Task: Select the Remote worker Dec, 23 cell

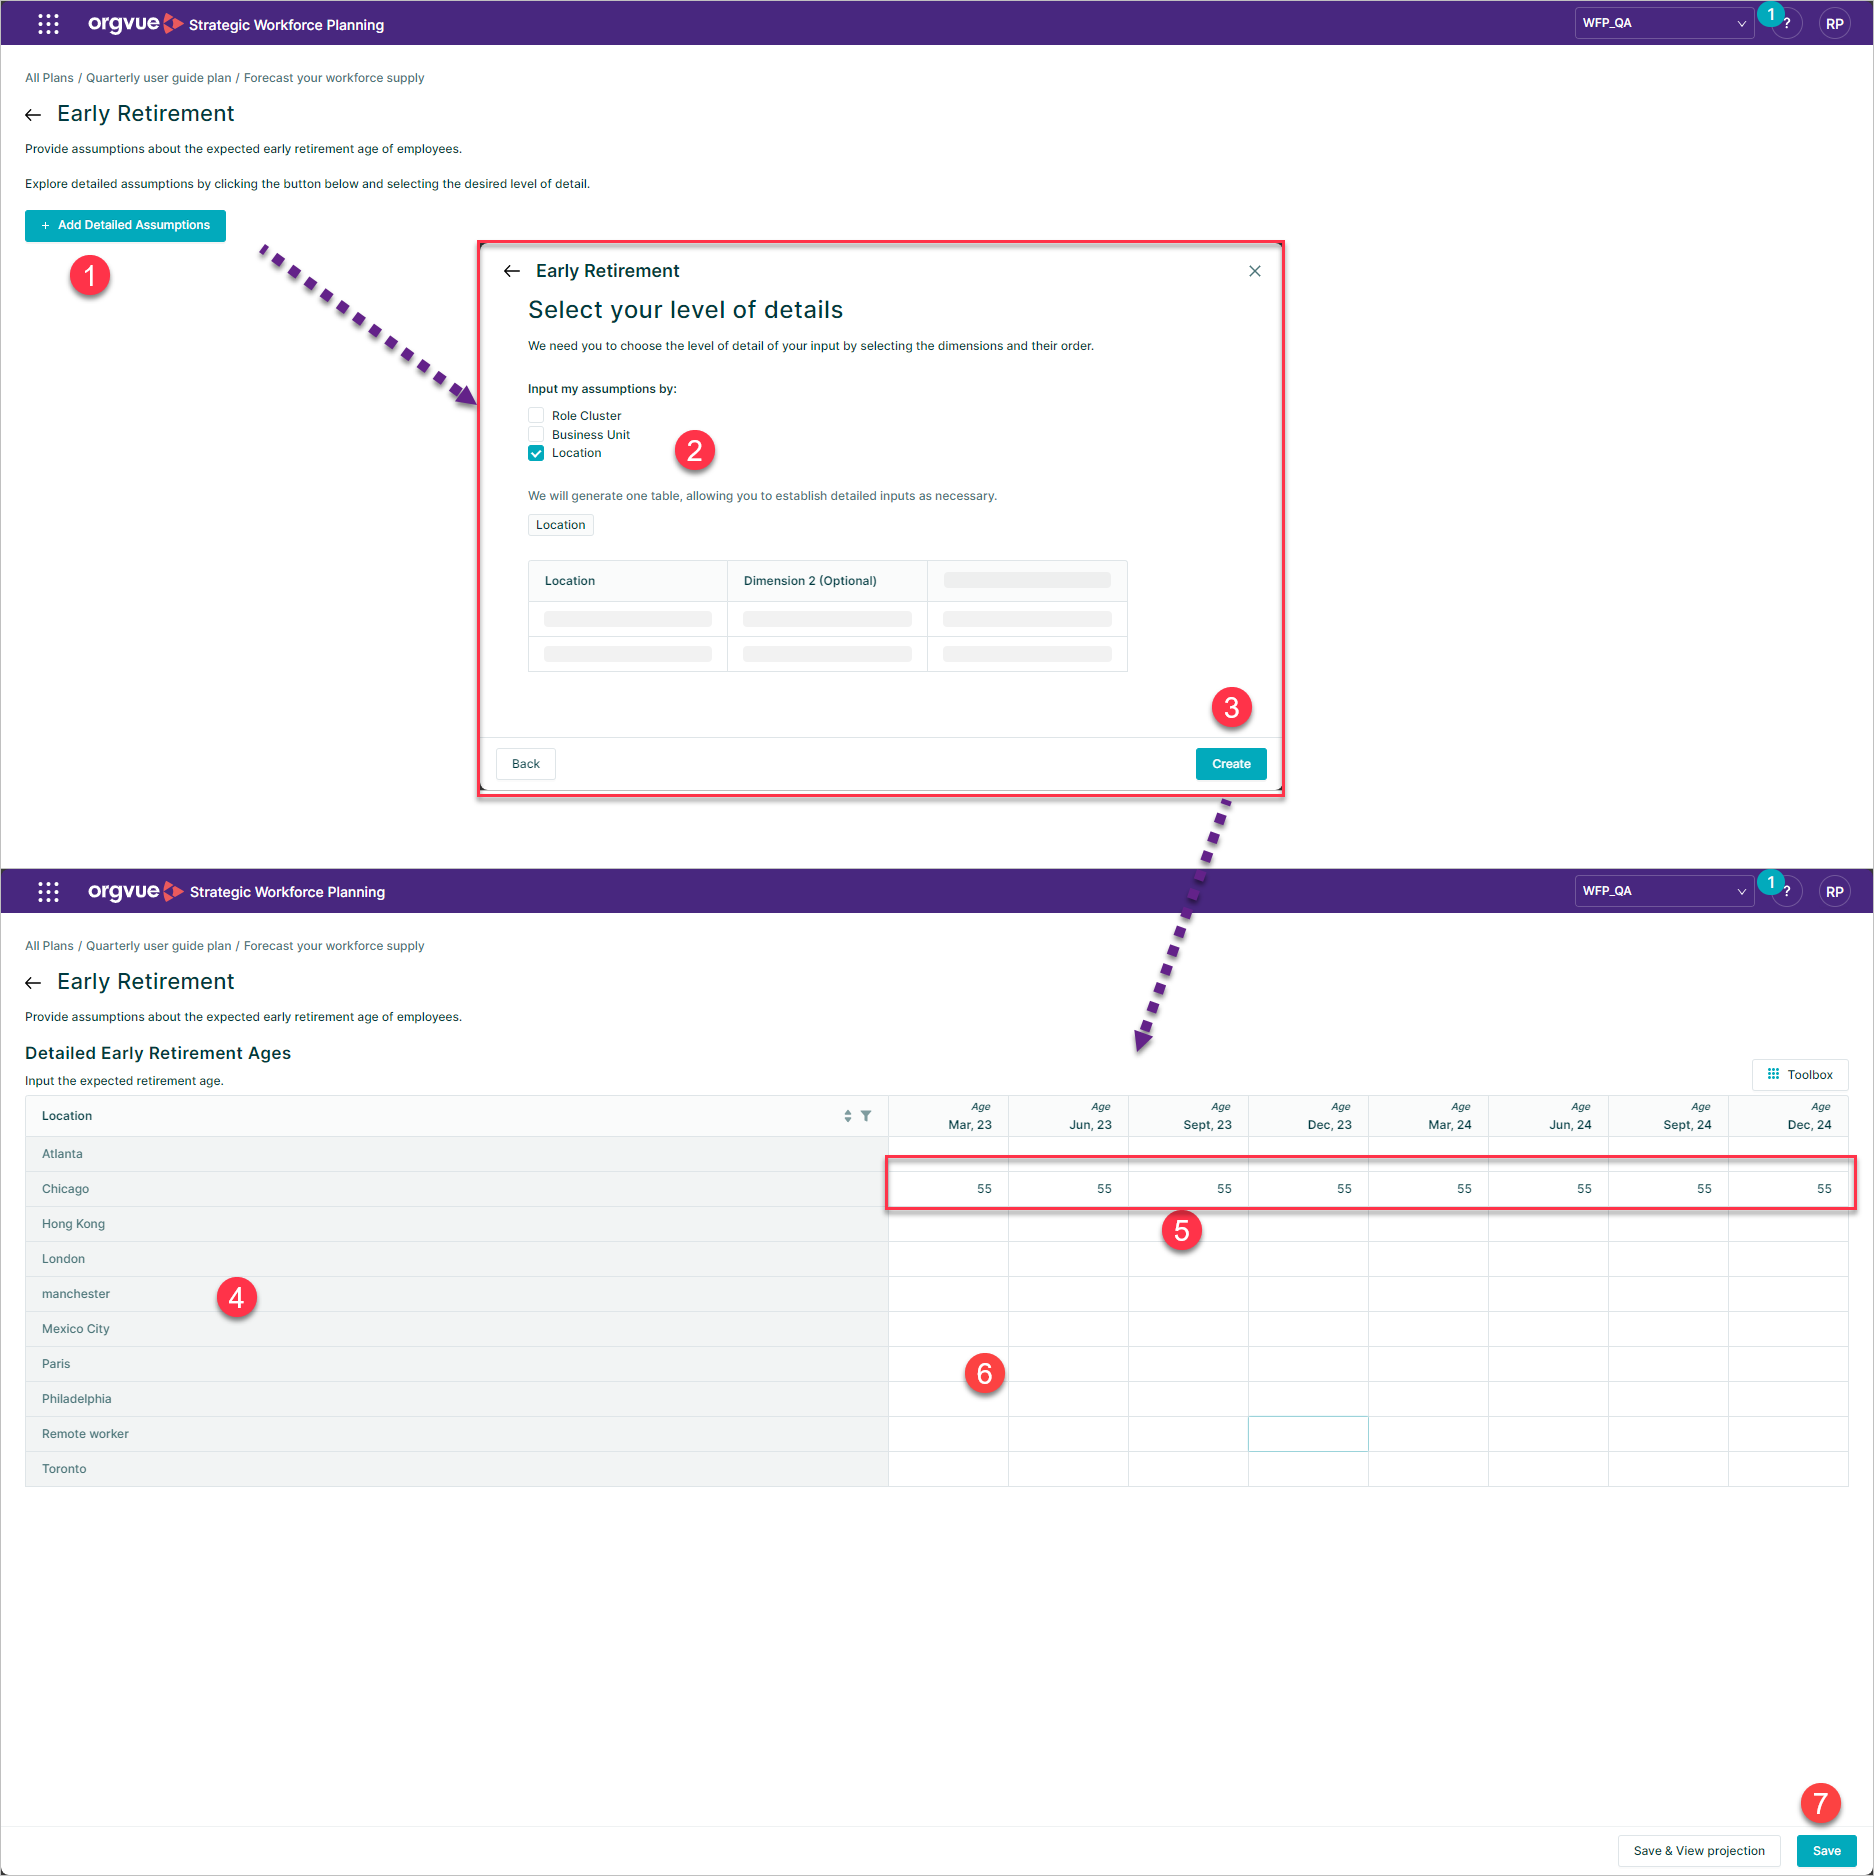Action: pos(1308,1434)
